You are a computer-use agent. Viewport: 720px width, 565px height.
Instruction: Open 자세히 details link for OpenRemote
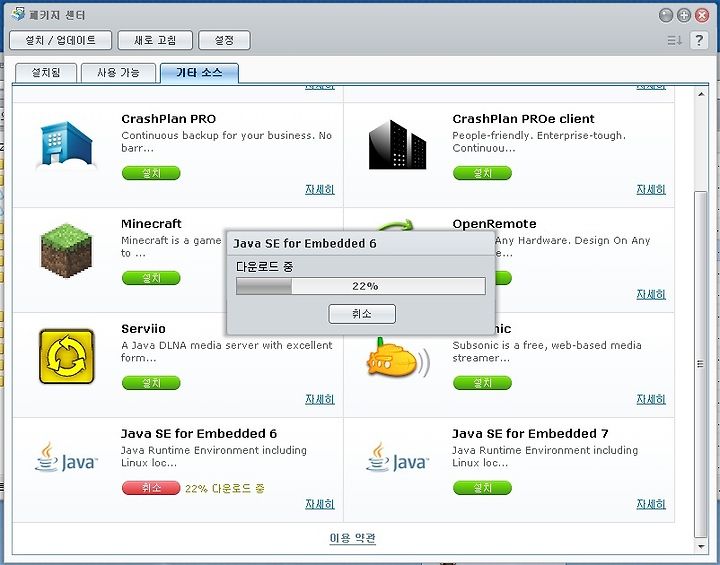651,294
